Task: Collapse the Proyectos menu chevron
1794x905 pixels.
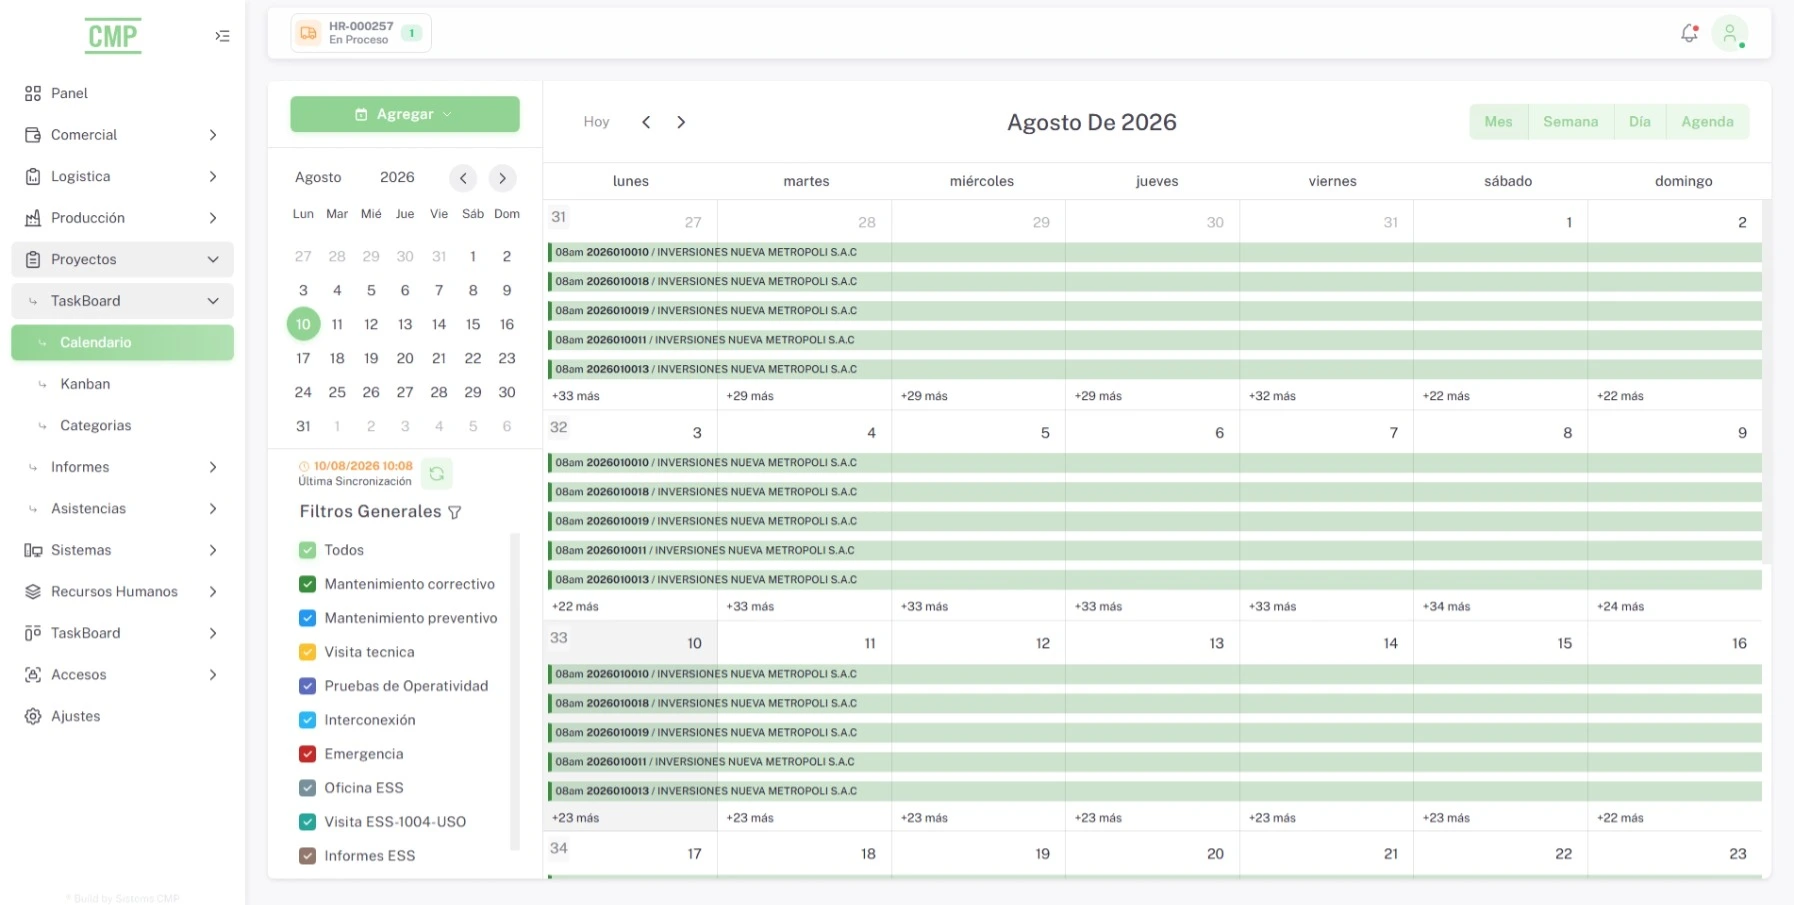Action: (x=213, y=259)
